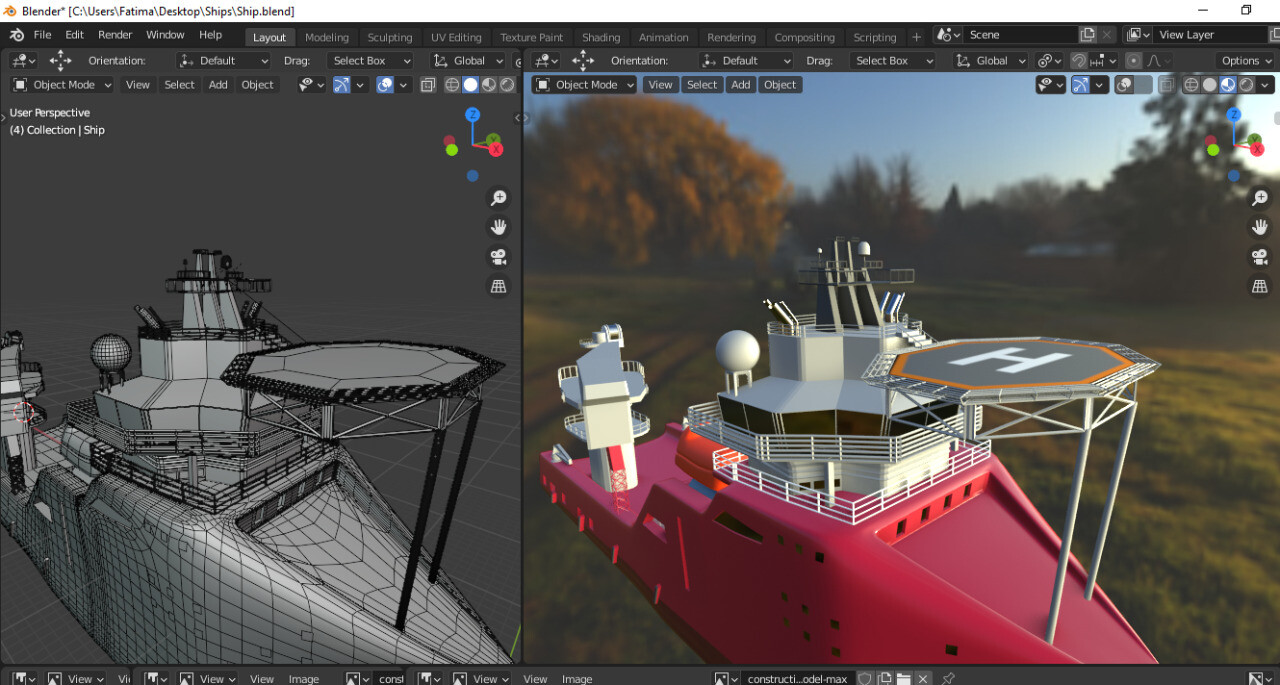The image size is (1280, 685).
Task: Switch to the Compositing workspace tab
Action: tap(804, 37)
